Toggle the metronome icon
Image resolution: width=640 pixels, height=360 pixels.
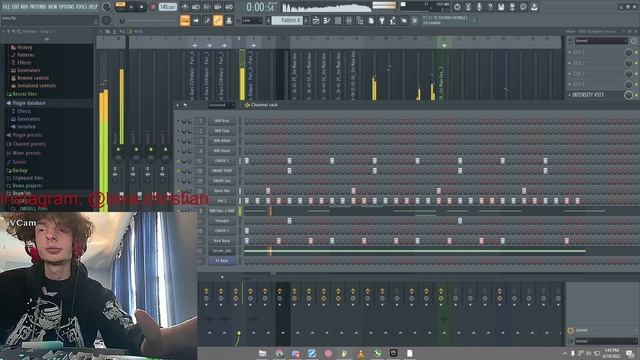[x=185, y=7]
